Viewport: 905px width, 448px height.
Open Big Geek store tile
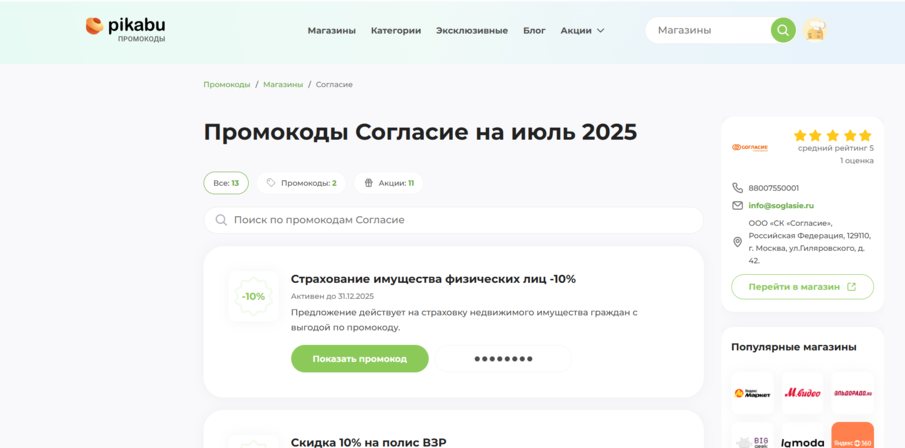(752, 436)
